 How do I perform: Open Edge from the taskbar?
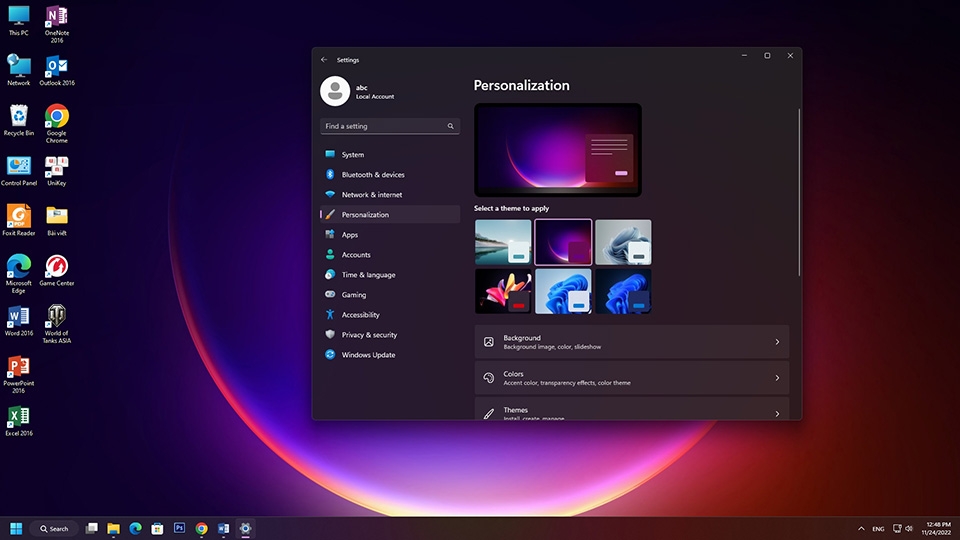(135, 528)
